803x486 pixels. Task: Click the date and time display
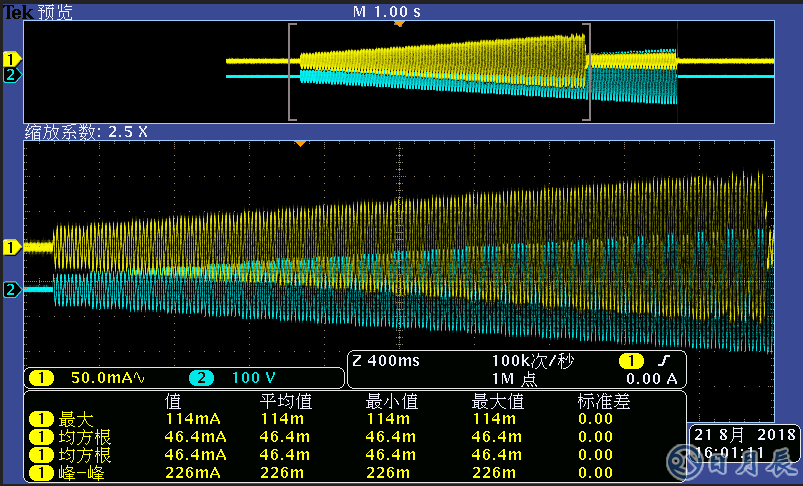[x=744, y=444]
